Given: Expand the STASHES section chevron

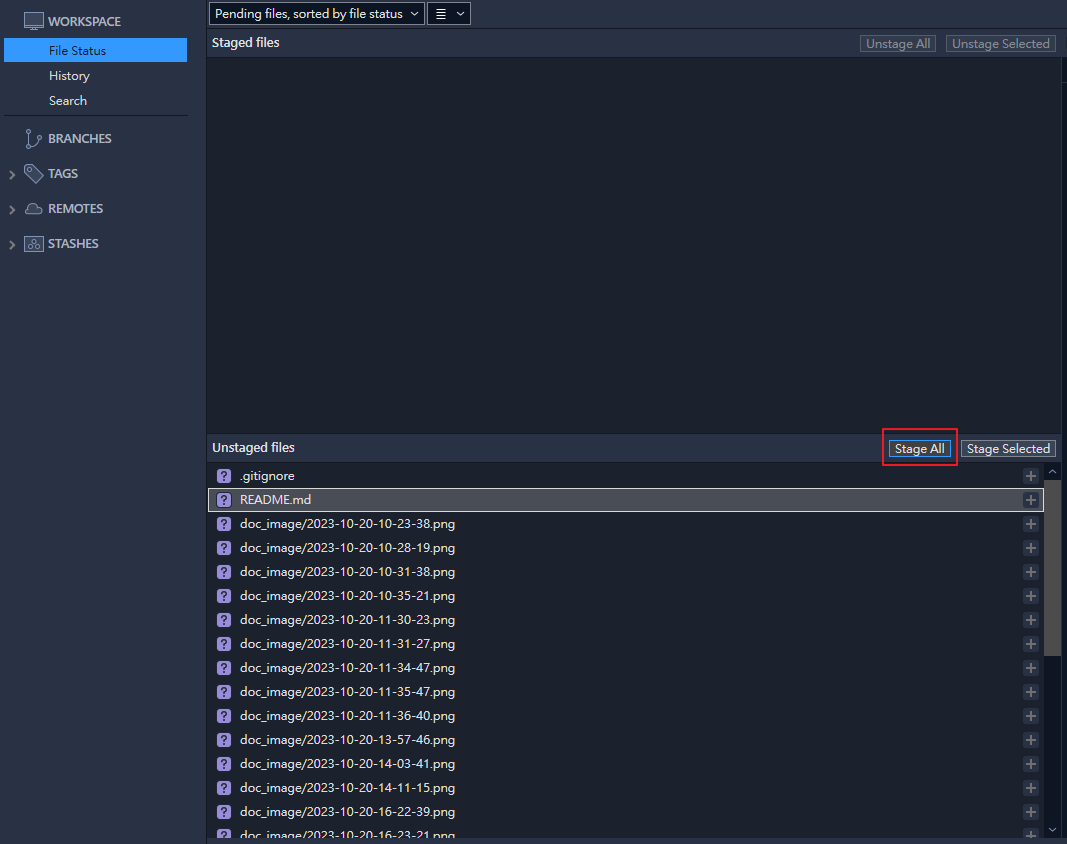Looking at the screenshot, I should 12,245.
